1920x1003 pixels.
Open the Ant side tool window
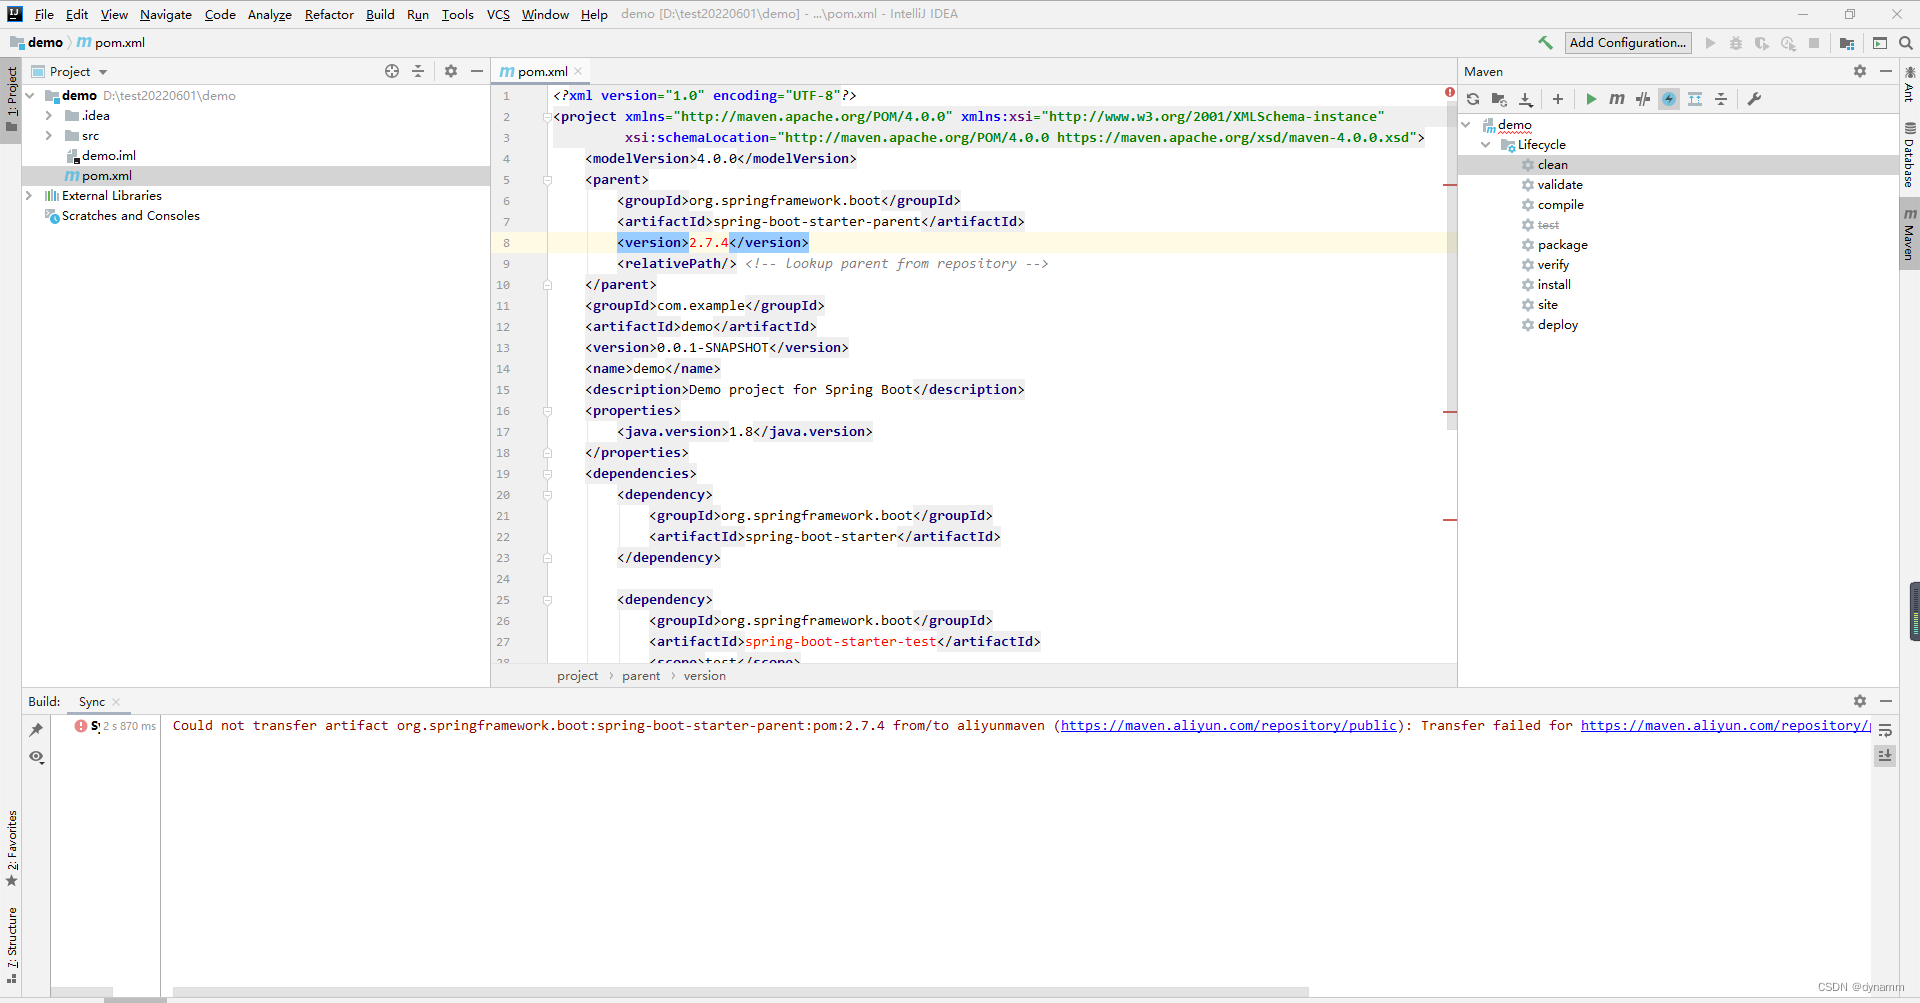point(1910,85)
